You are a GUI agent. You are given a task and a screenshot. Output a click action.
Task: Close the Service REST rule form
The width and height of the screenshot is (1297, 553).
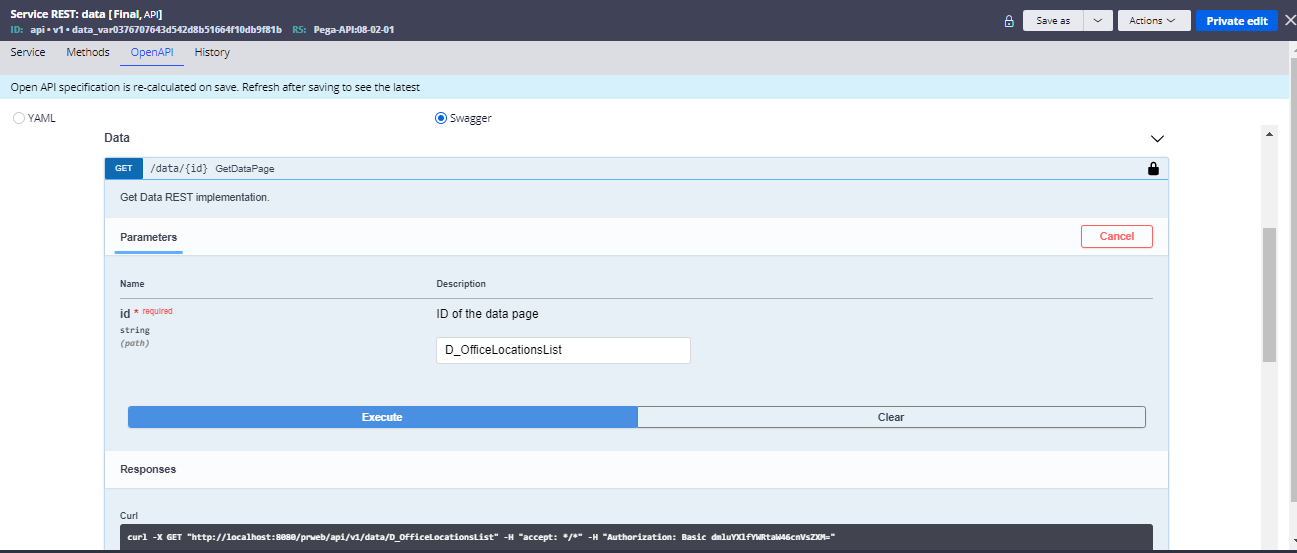point(1287,20)
